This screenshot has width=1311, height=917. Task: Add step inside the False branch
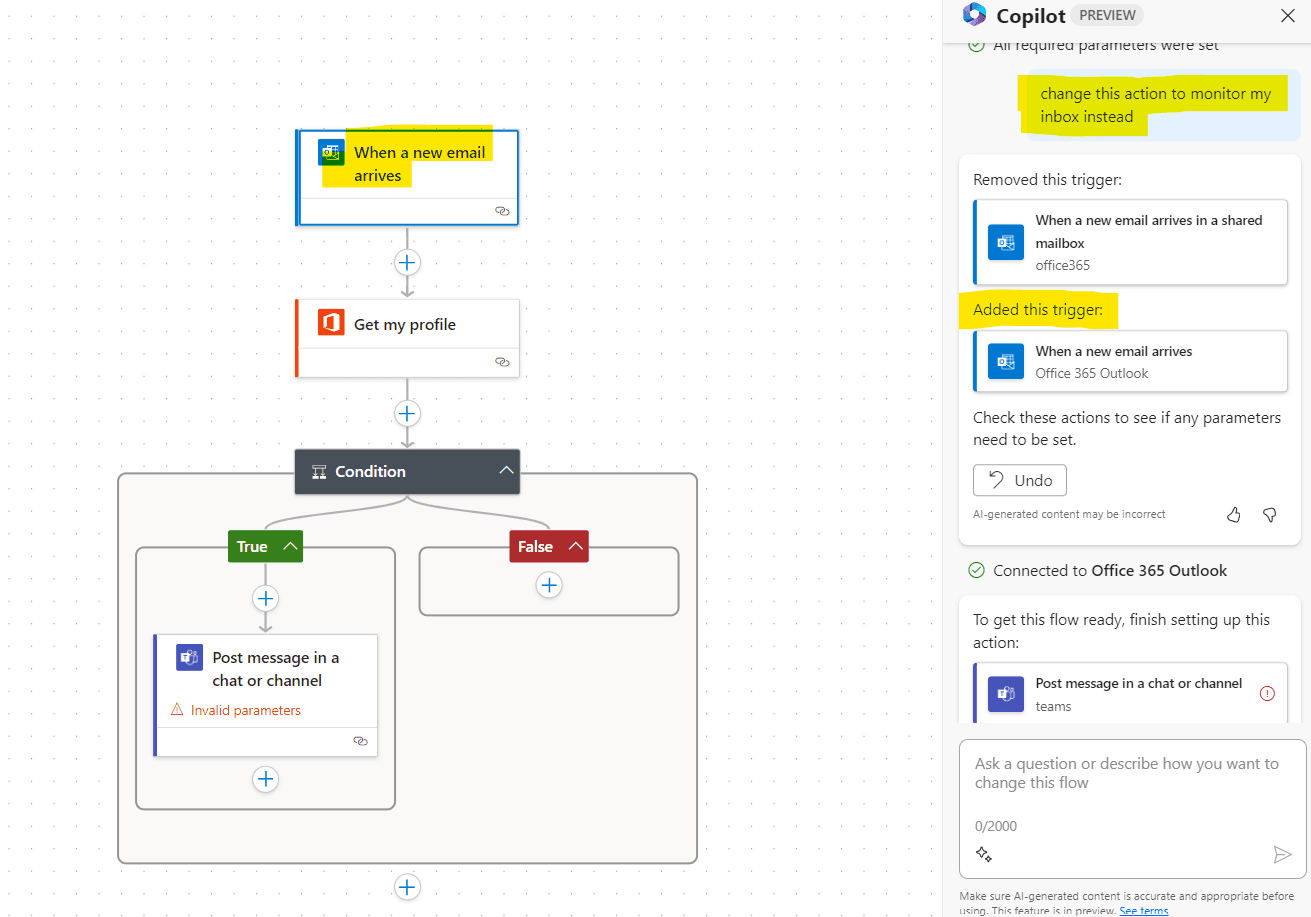coord(549,585)
